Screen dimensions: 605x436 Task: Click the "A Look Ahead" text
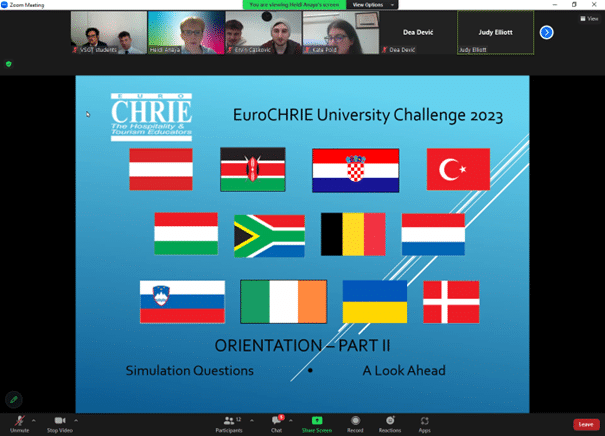pyautogui.click(x=404, y=370)
